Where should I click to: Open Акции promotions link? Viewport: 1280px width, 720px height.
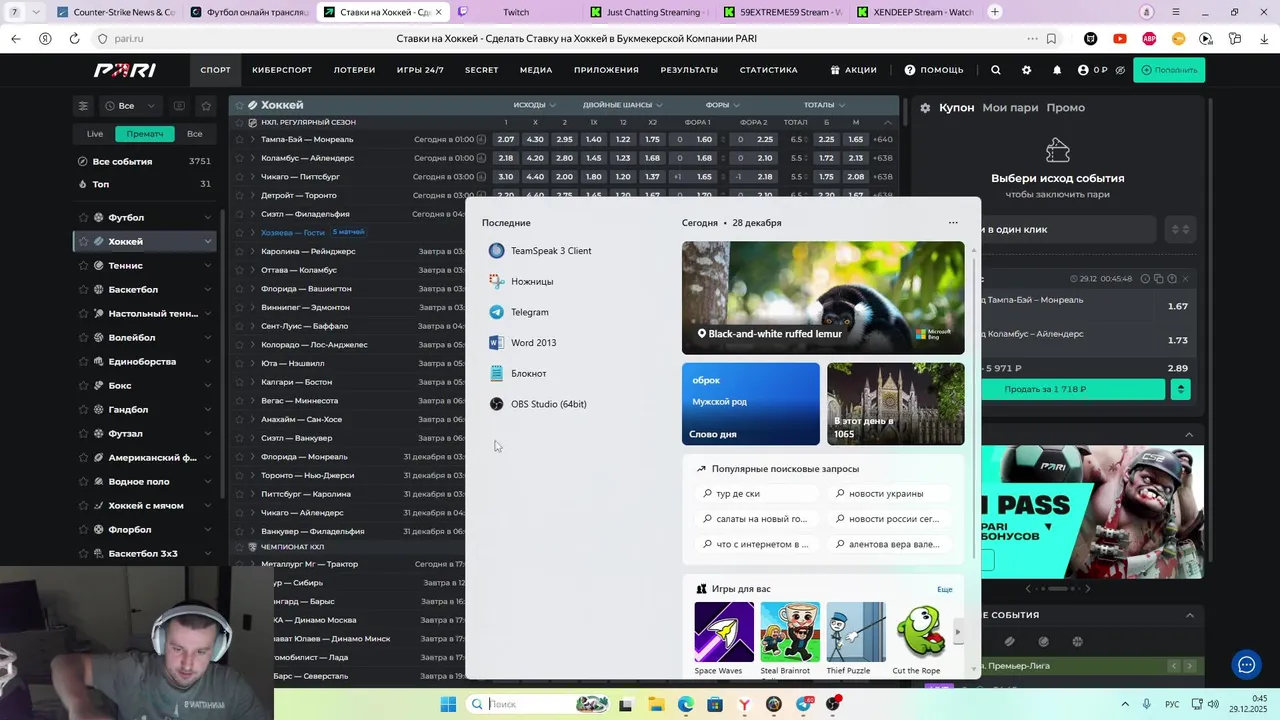point(853,70)
